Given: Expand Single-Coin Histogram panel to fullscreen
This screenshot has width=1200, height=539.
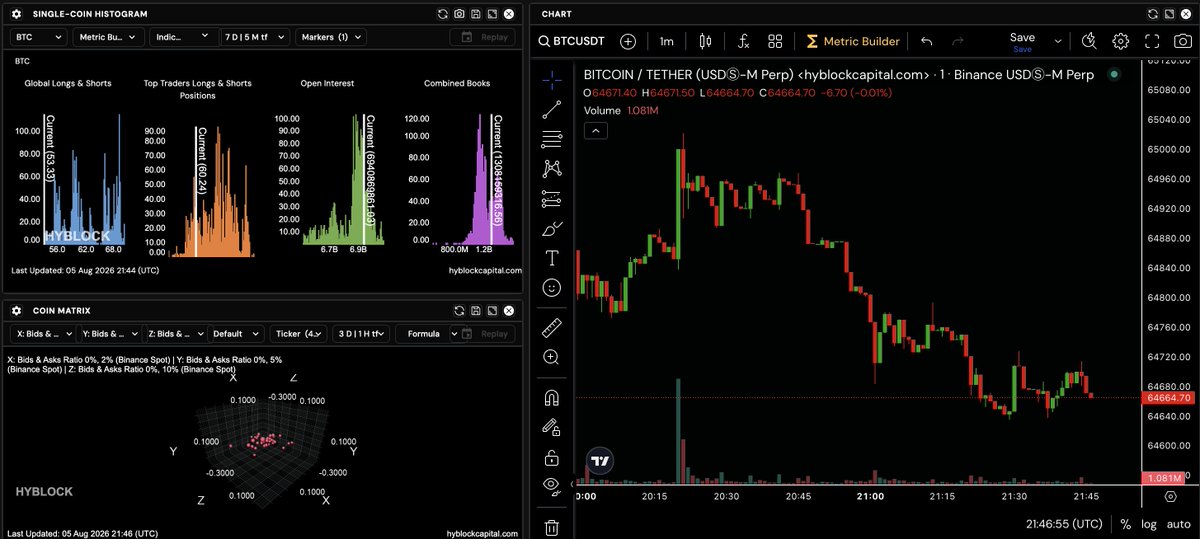Looking at the screenshot, I should 492,14.
